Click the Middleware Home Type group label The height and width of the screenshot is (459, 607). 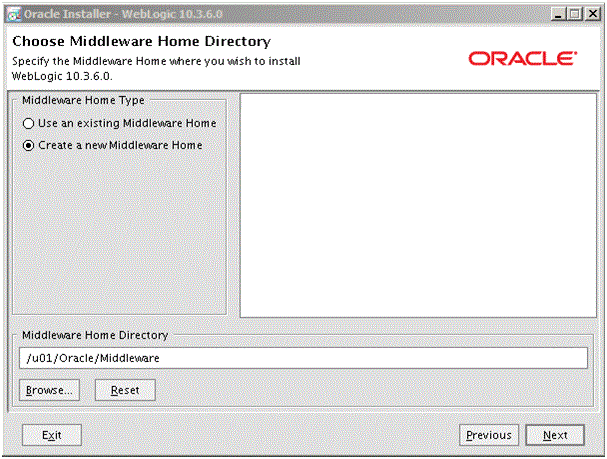[x=83, y=100]
